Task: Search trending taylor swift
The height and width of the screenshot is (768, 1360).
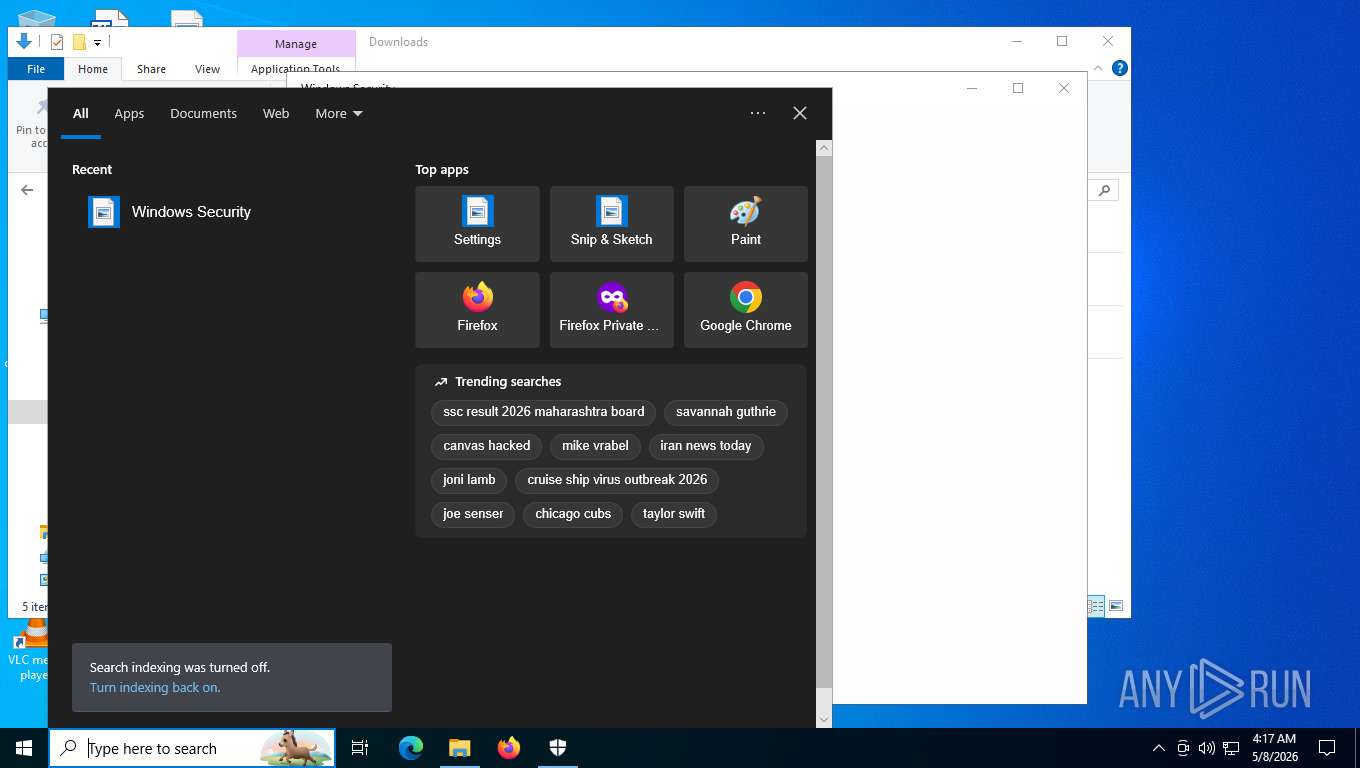Action: [674, 514]
